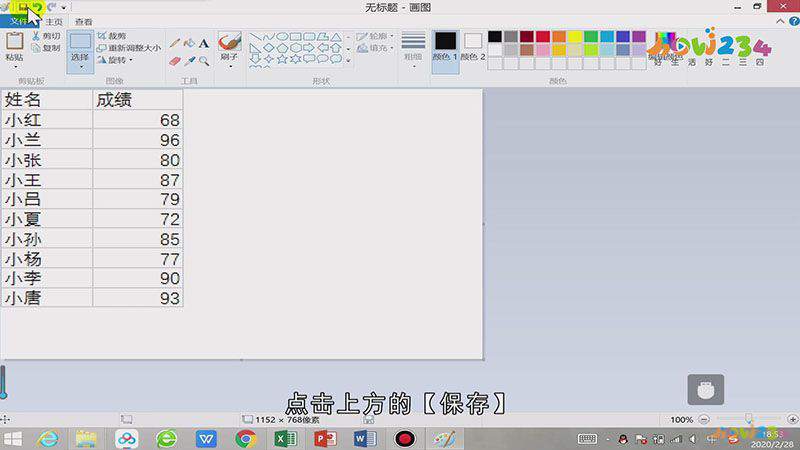Screen dimensions: 800x450
Task: Click the 刷子 (Brushes) icon
Action: point(230,41)
